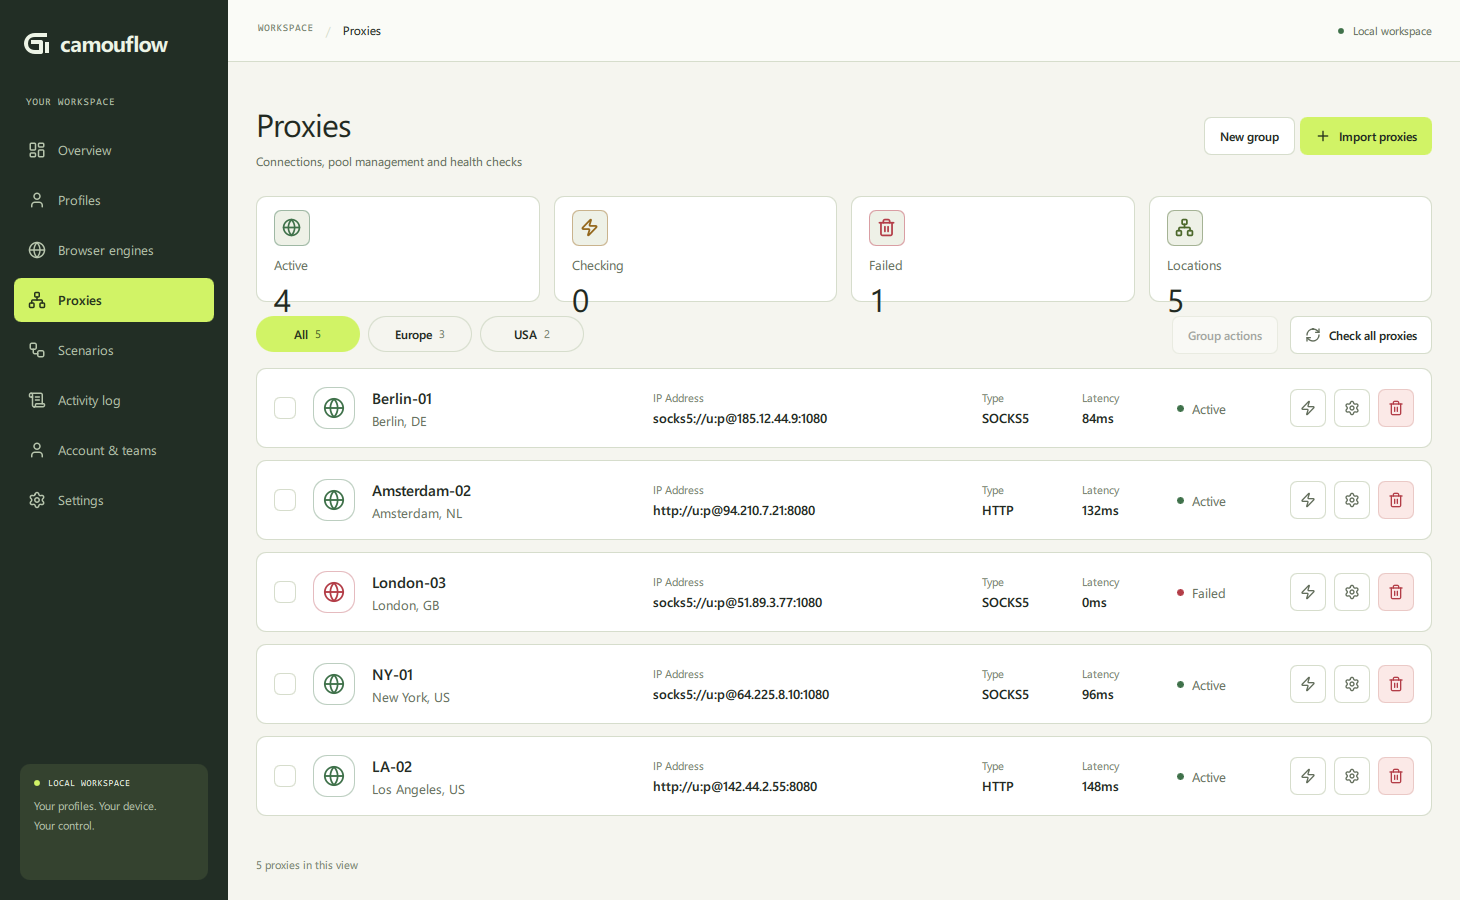Click the Locations card network icon
Image resolution: width=1460 pixels, height=900 pixels.
[x=1185, y=228]
